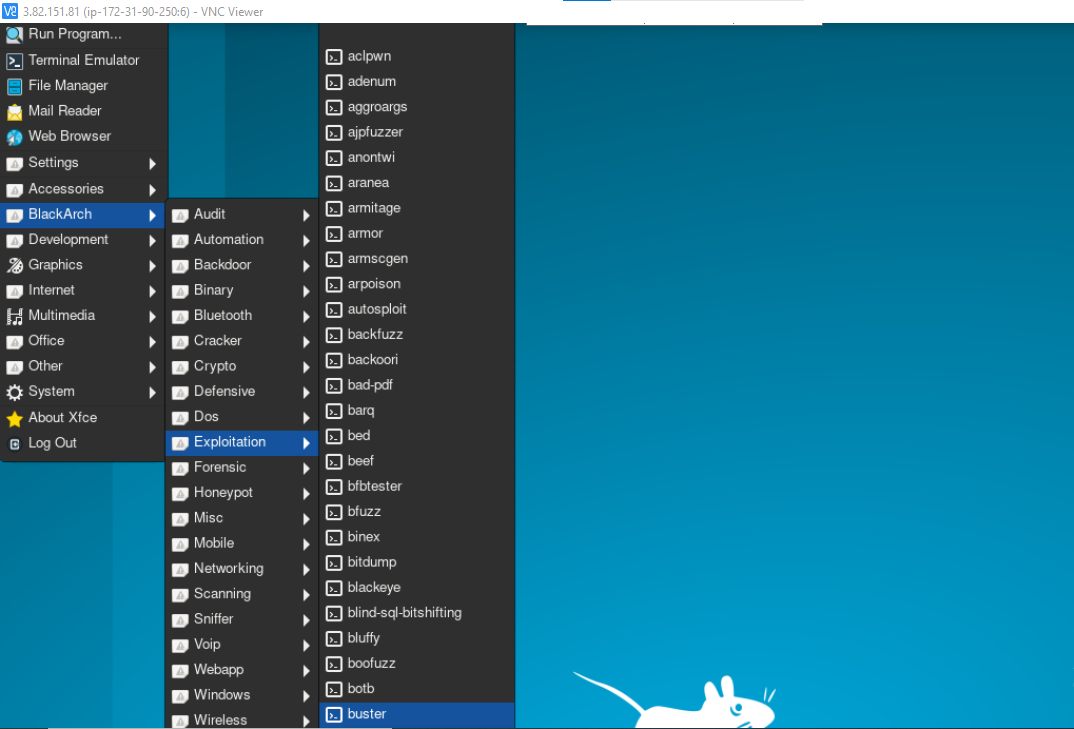
Task: Click the Graphics palette icon
Action: [x=14, y=265]
